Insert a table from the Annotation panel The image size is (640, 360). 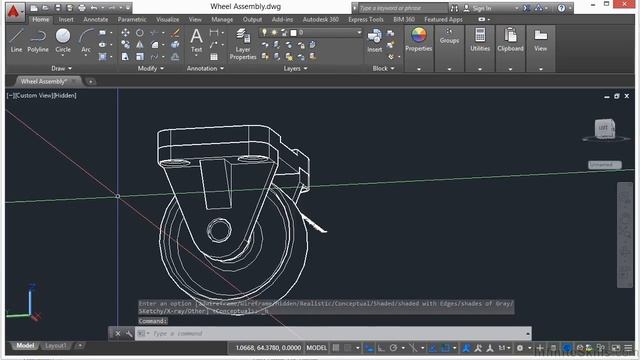[213, 57]
